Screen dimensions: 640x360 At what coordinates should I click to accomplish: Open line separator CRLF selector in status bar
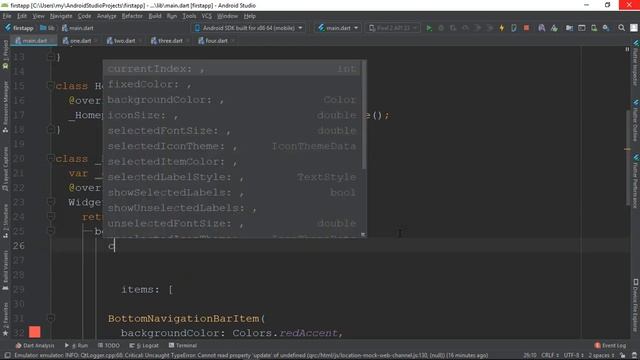point(550,355)
